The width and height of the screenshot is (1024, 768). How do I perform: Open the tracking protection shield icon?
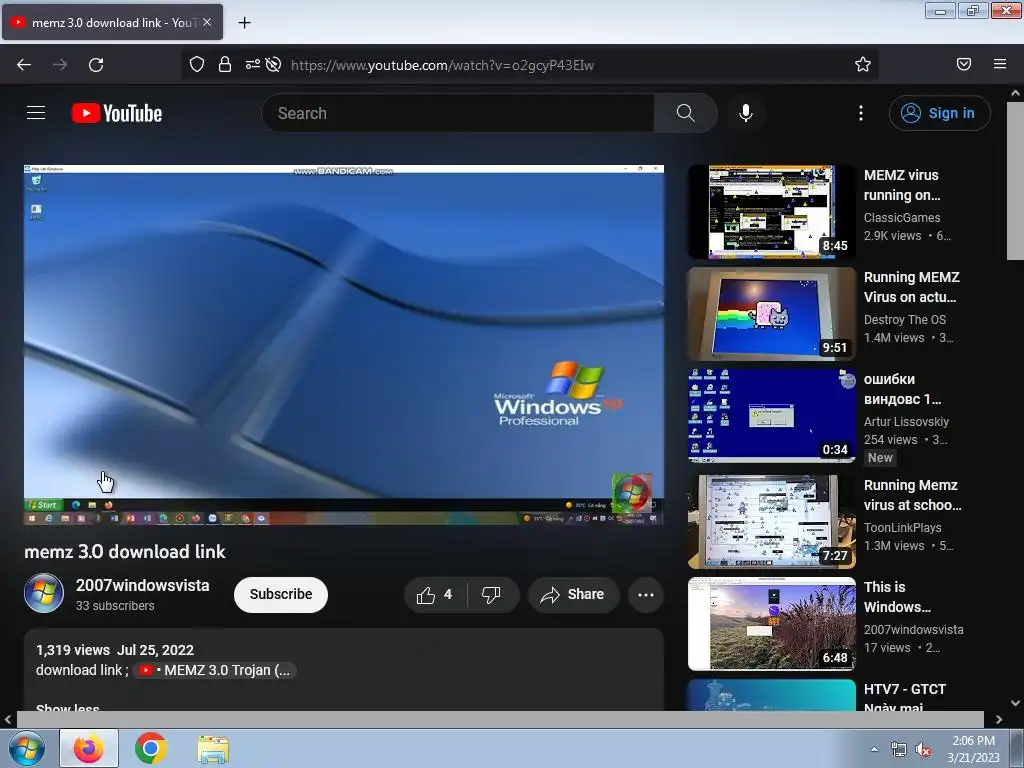click(x=197, y=64)
